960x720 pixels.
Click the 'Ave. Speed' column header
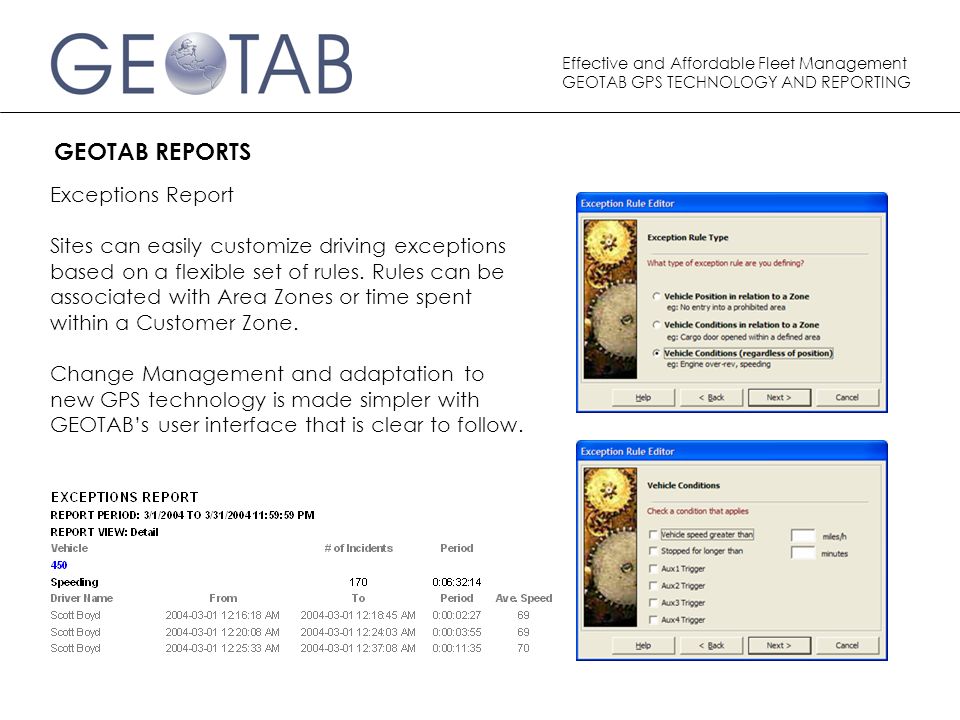tap(523, 598)
